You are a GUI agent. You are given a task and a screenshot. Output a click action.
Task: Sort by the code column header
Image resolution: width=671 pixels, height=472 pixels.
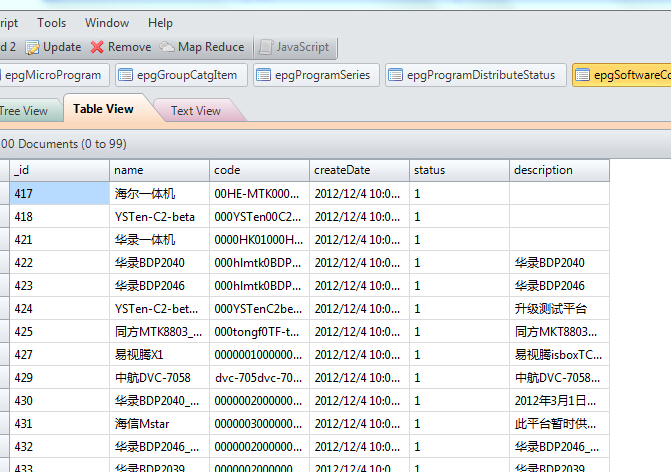coord(259,170)
